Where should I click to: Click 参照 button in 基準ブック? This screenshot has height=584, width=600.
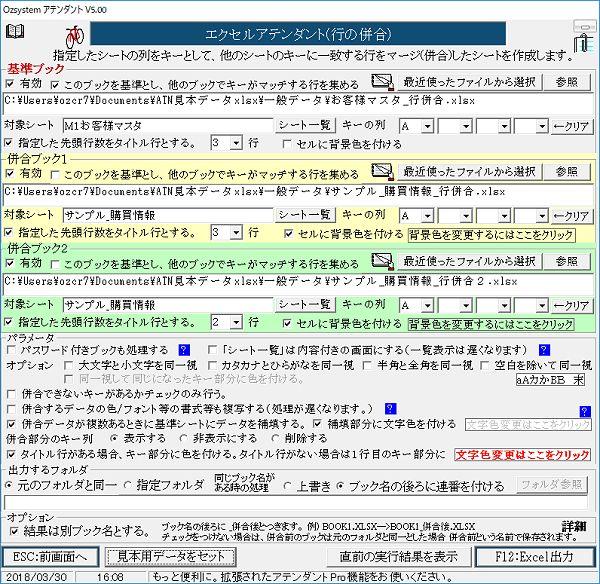coord(567,82)
